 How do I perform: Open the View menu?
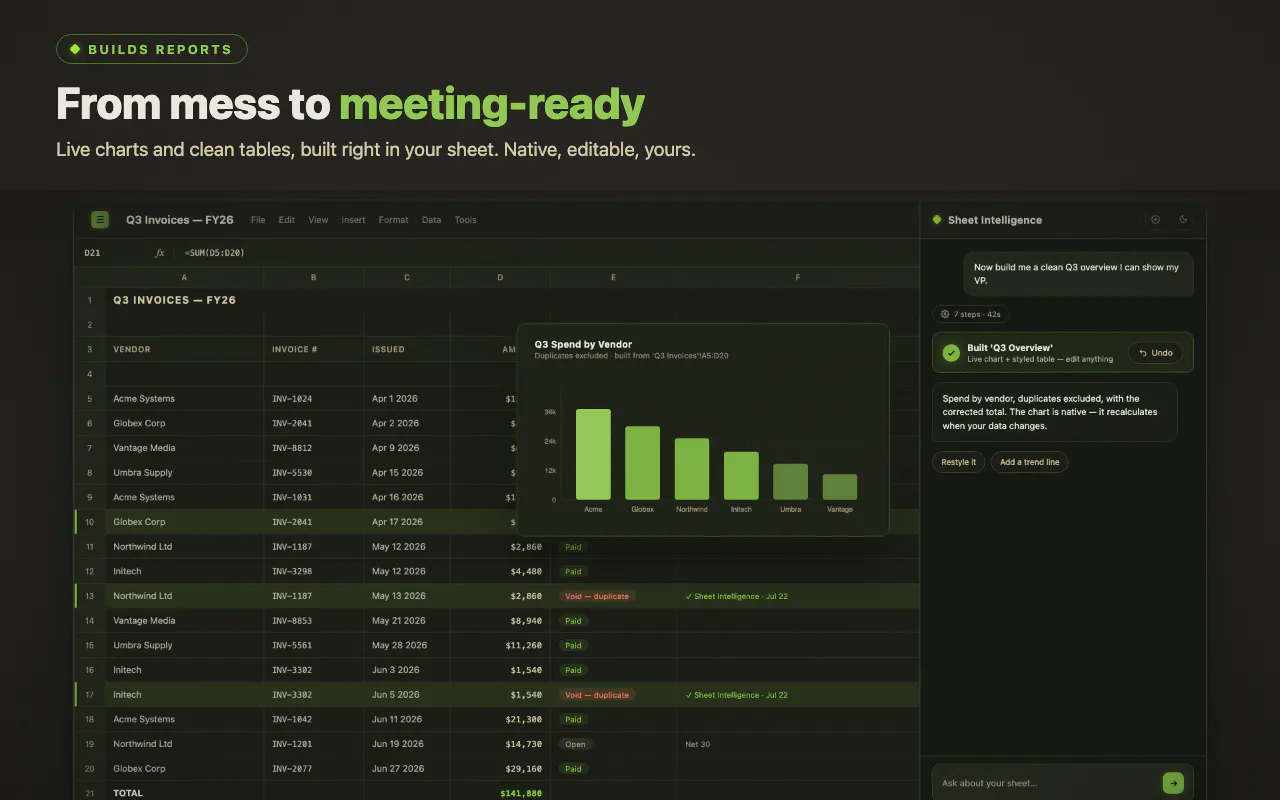[x=318, y=220]
